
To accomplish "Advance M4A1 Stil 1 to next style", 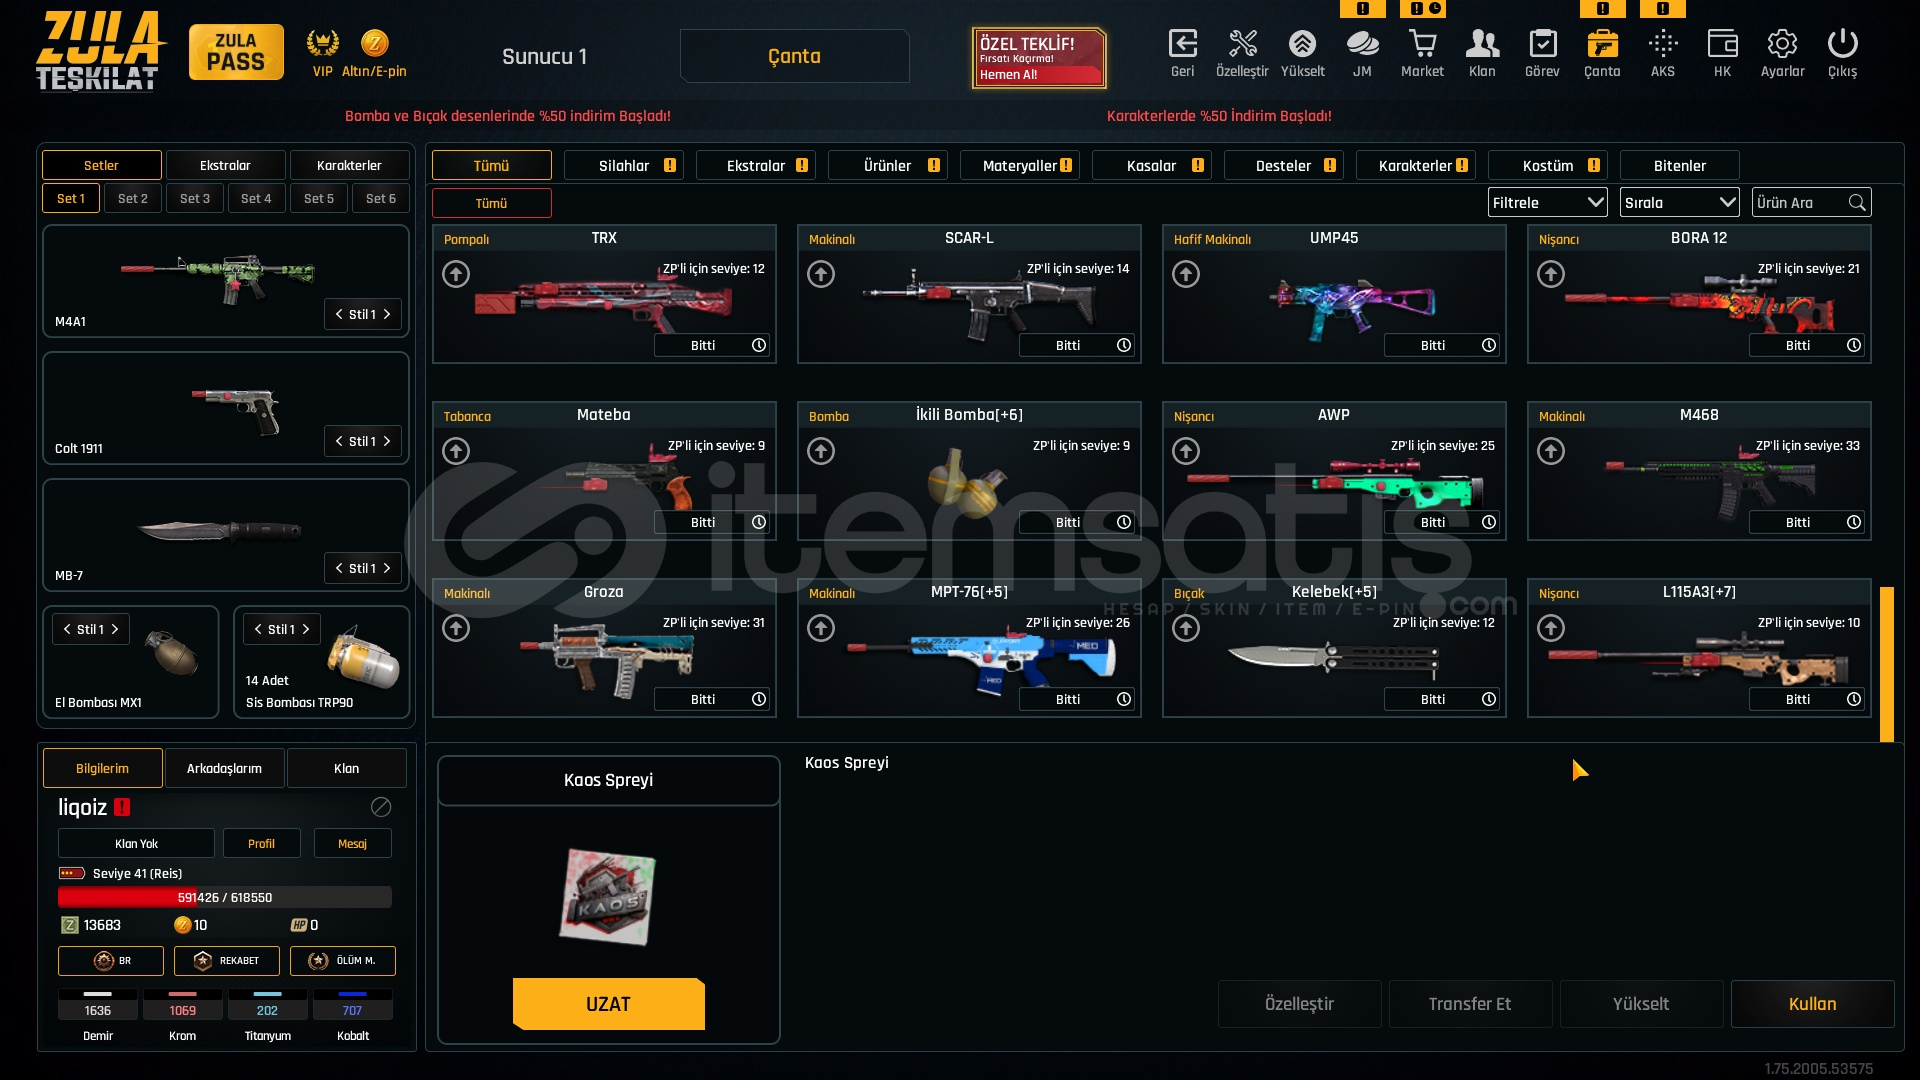I will pyautogui.click(x=388, y=314).
